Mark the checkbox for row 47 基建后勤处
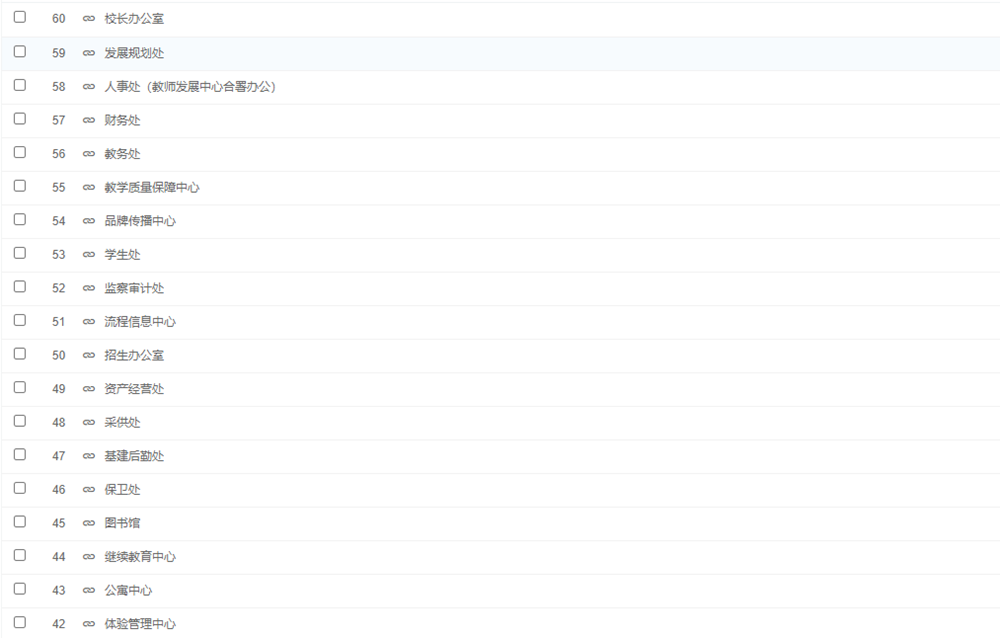The height and width of the screenshot is (638, 1000). point(20,454)
